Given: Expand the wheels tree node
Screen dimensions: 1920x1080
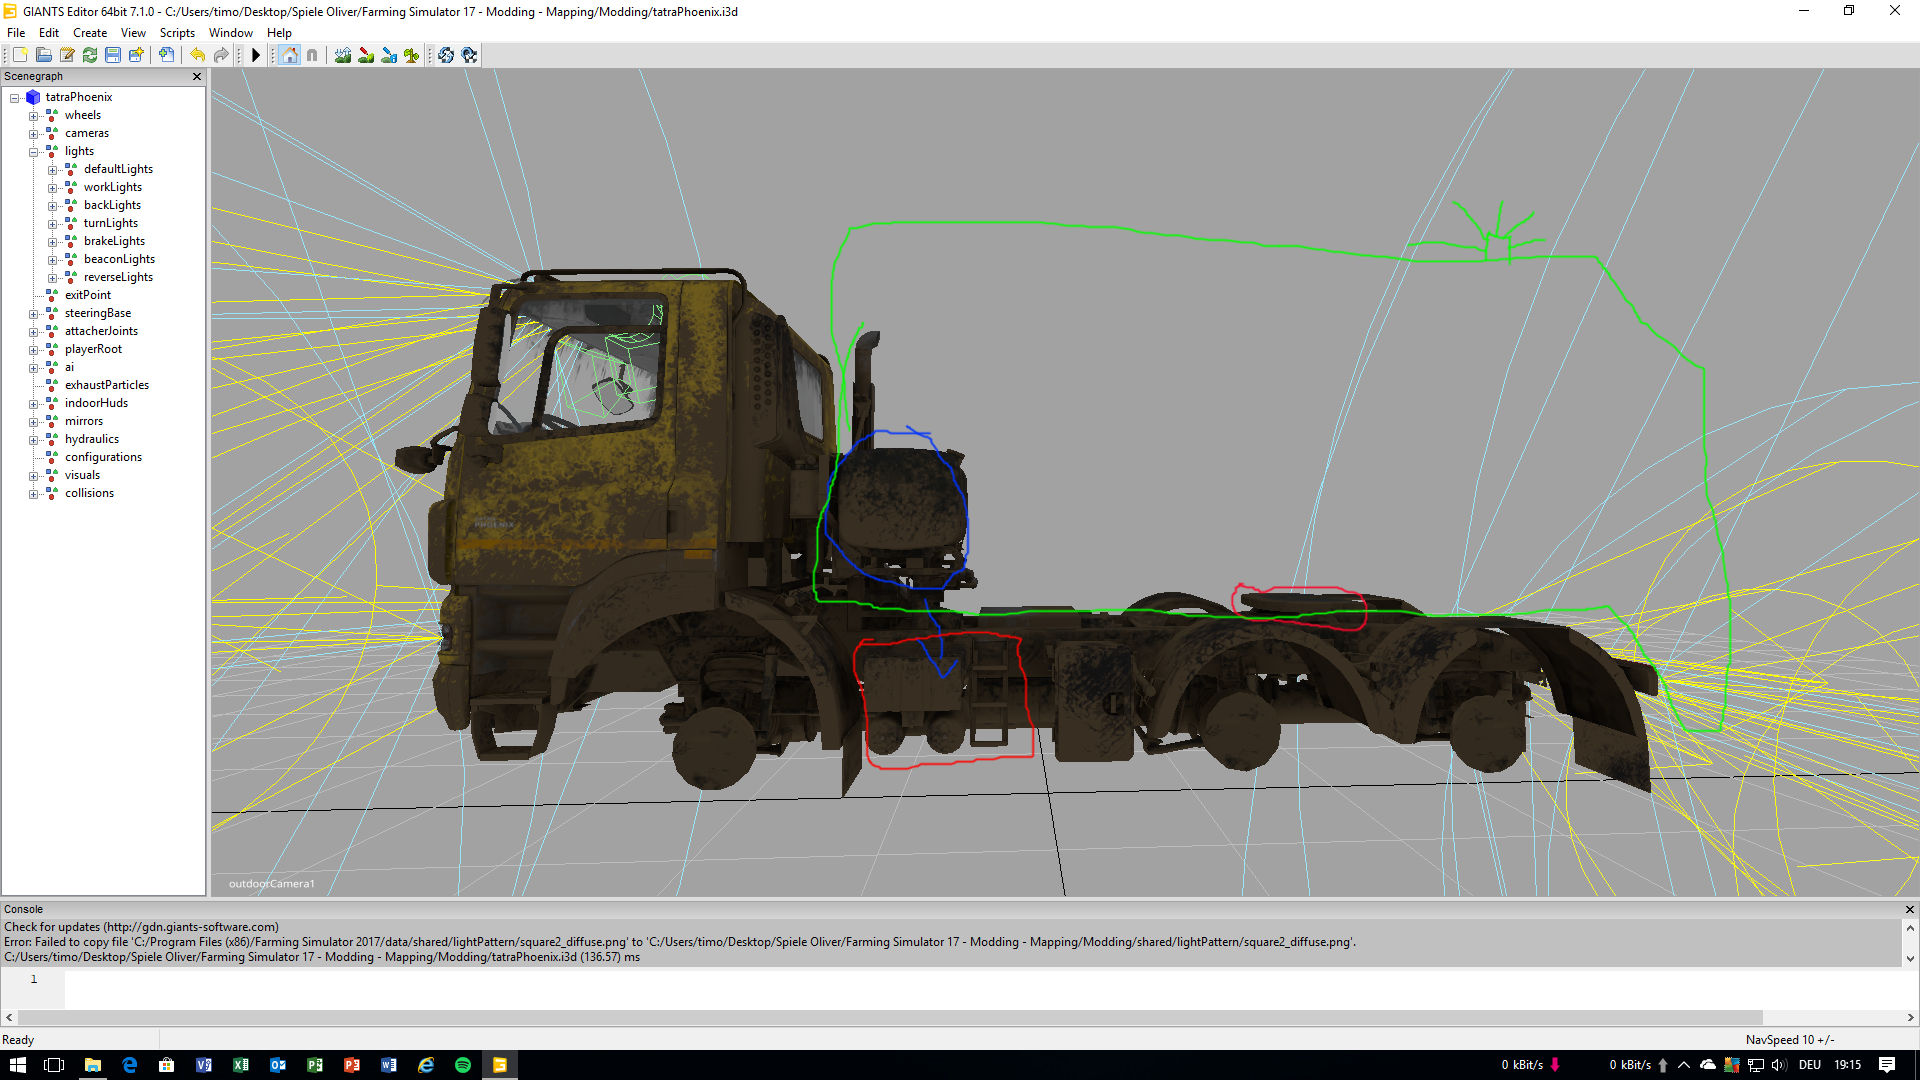Looking at the screenshot, I should coord(33,116).
